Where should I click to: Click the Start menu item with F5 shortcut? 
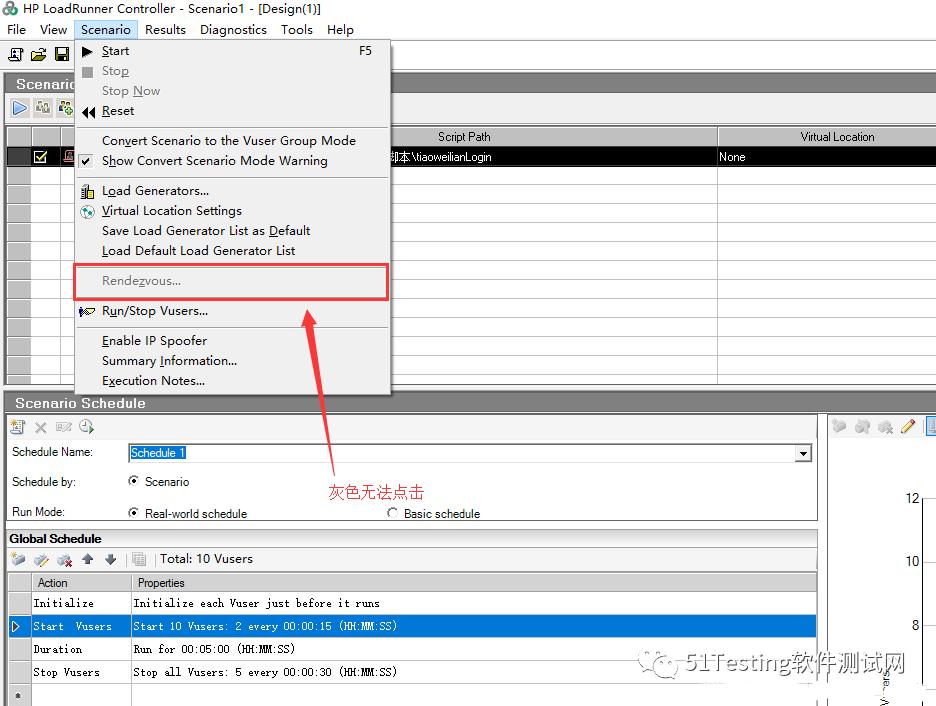[233, 51]
